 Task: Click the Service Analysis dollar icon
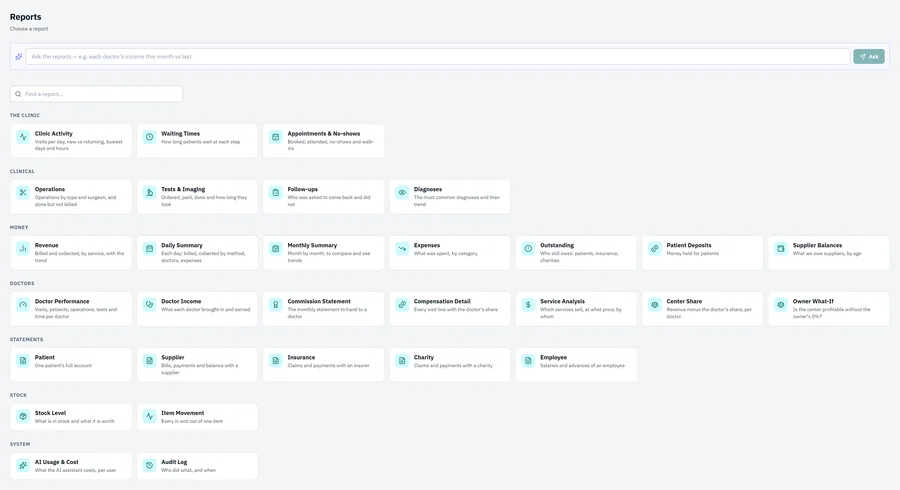[x=528, y=305]
